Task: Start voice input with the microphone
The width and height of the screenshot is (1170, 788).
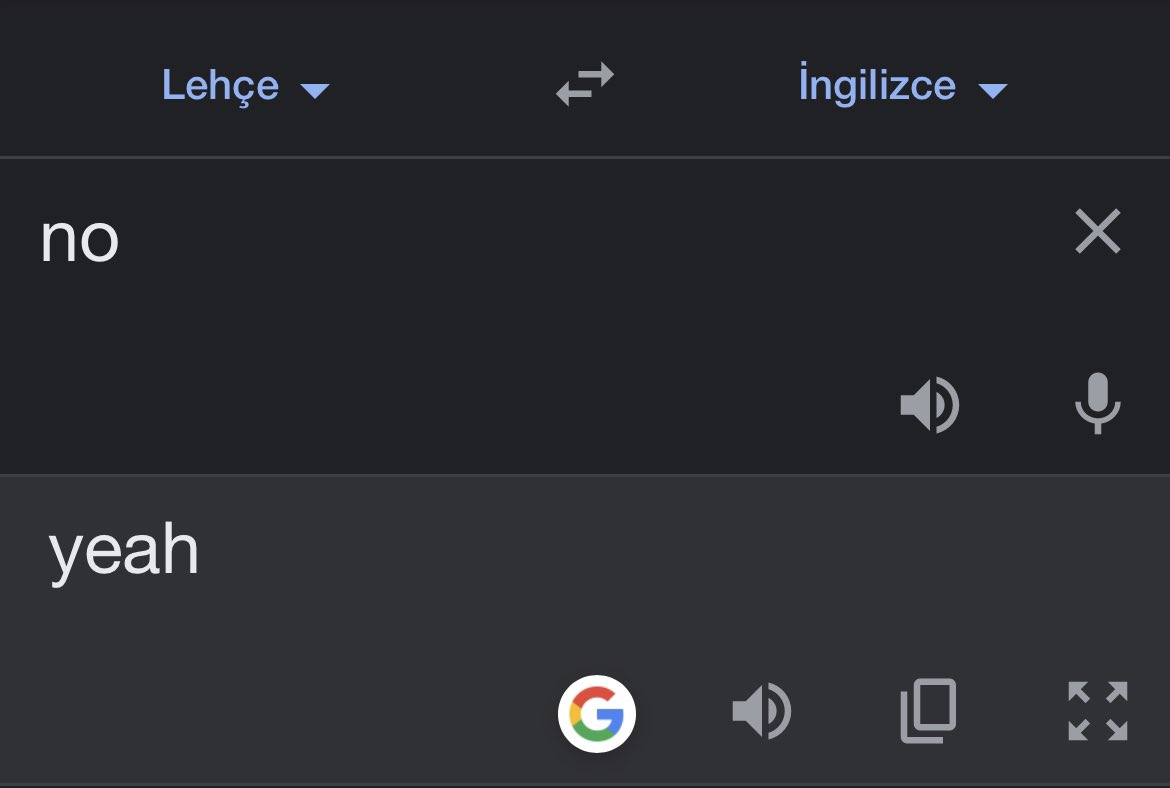Action: coord(1098,403)
